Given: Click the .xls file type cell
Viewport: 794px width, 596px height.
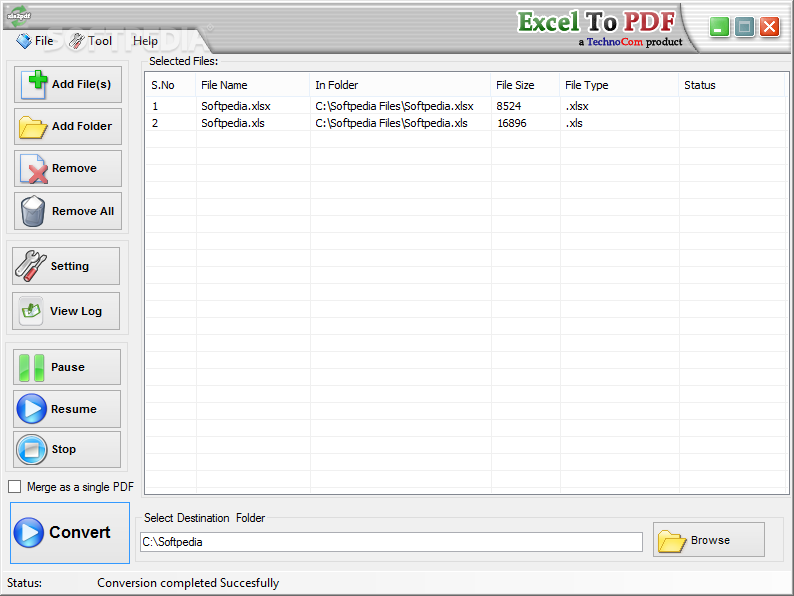Looking at the screenshot, I should click(x=574, y=123).
